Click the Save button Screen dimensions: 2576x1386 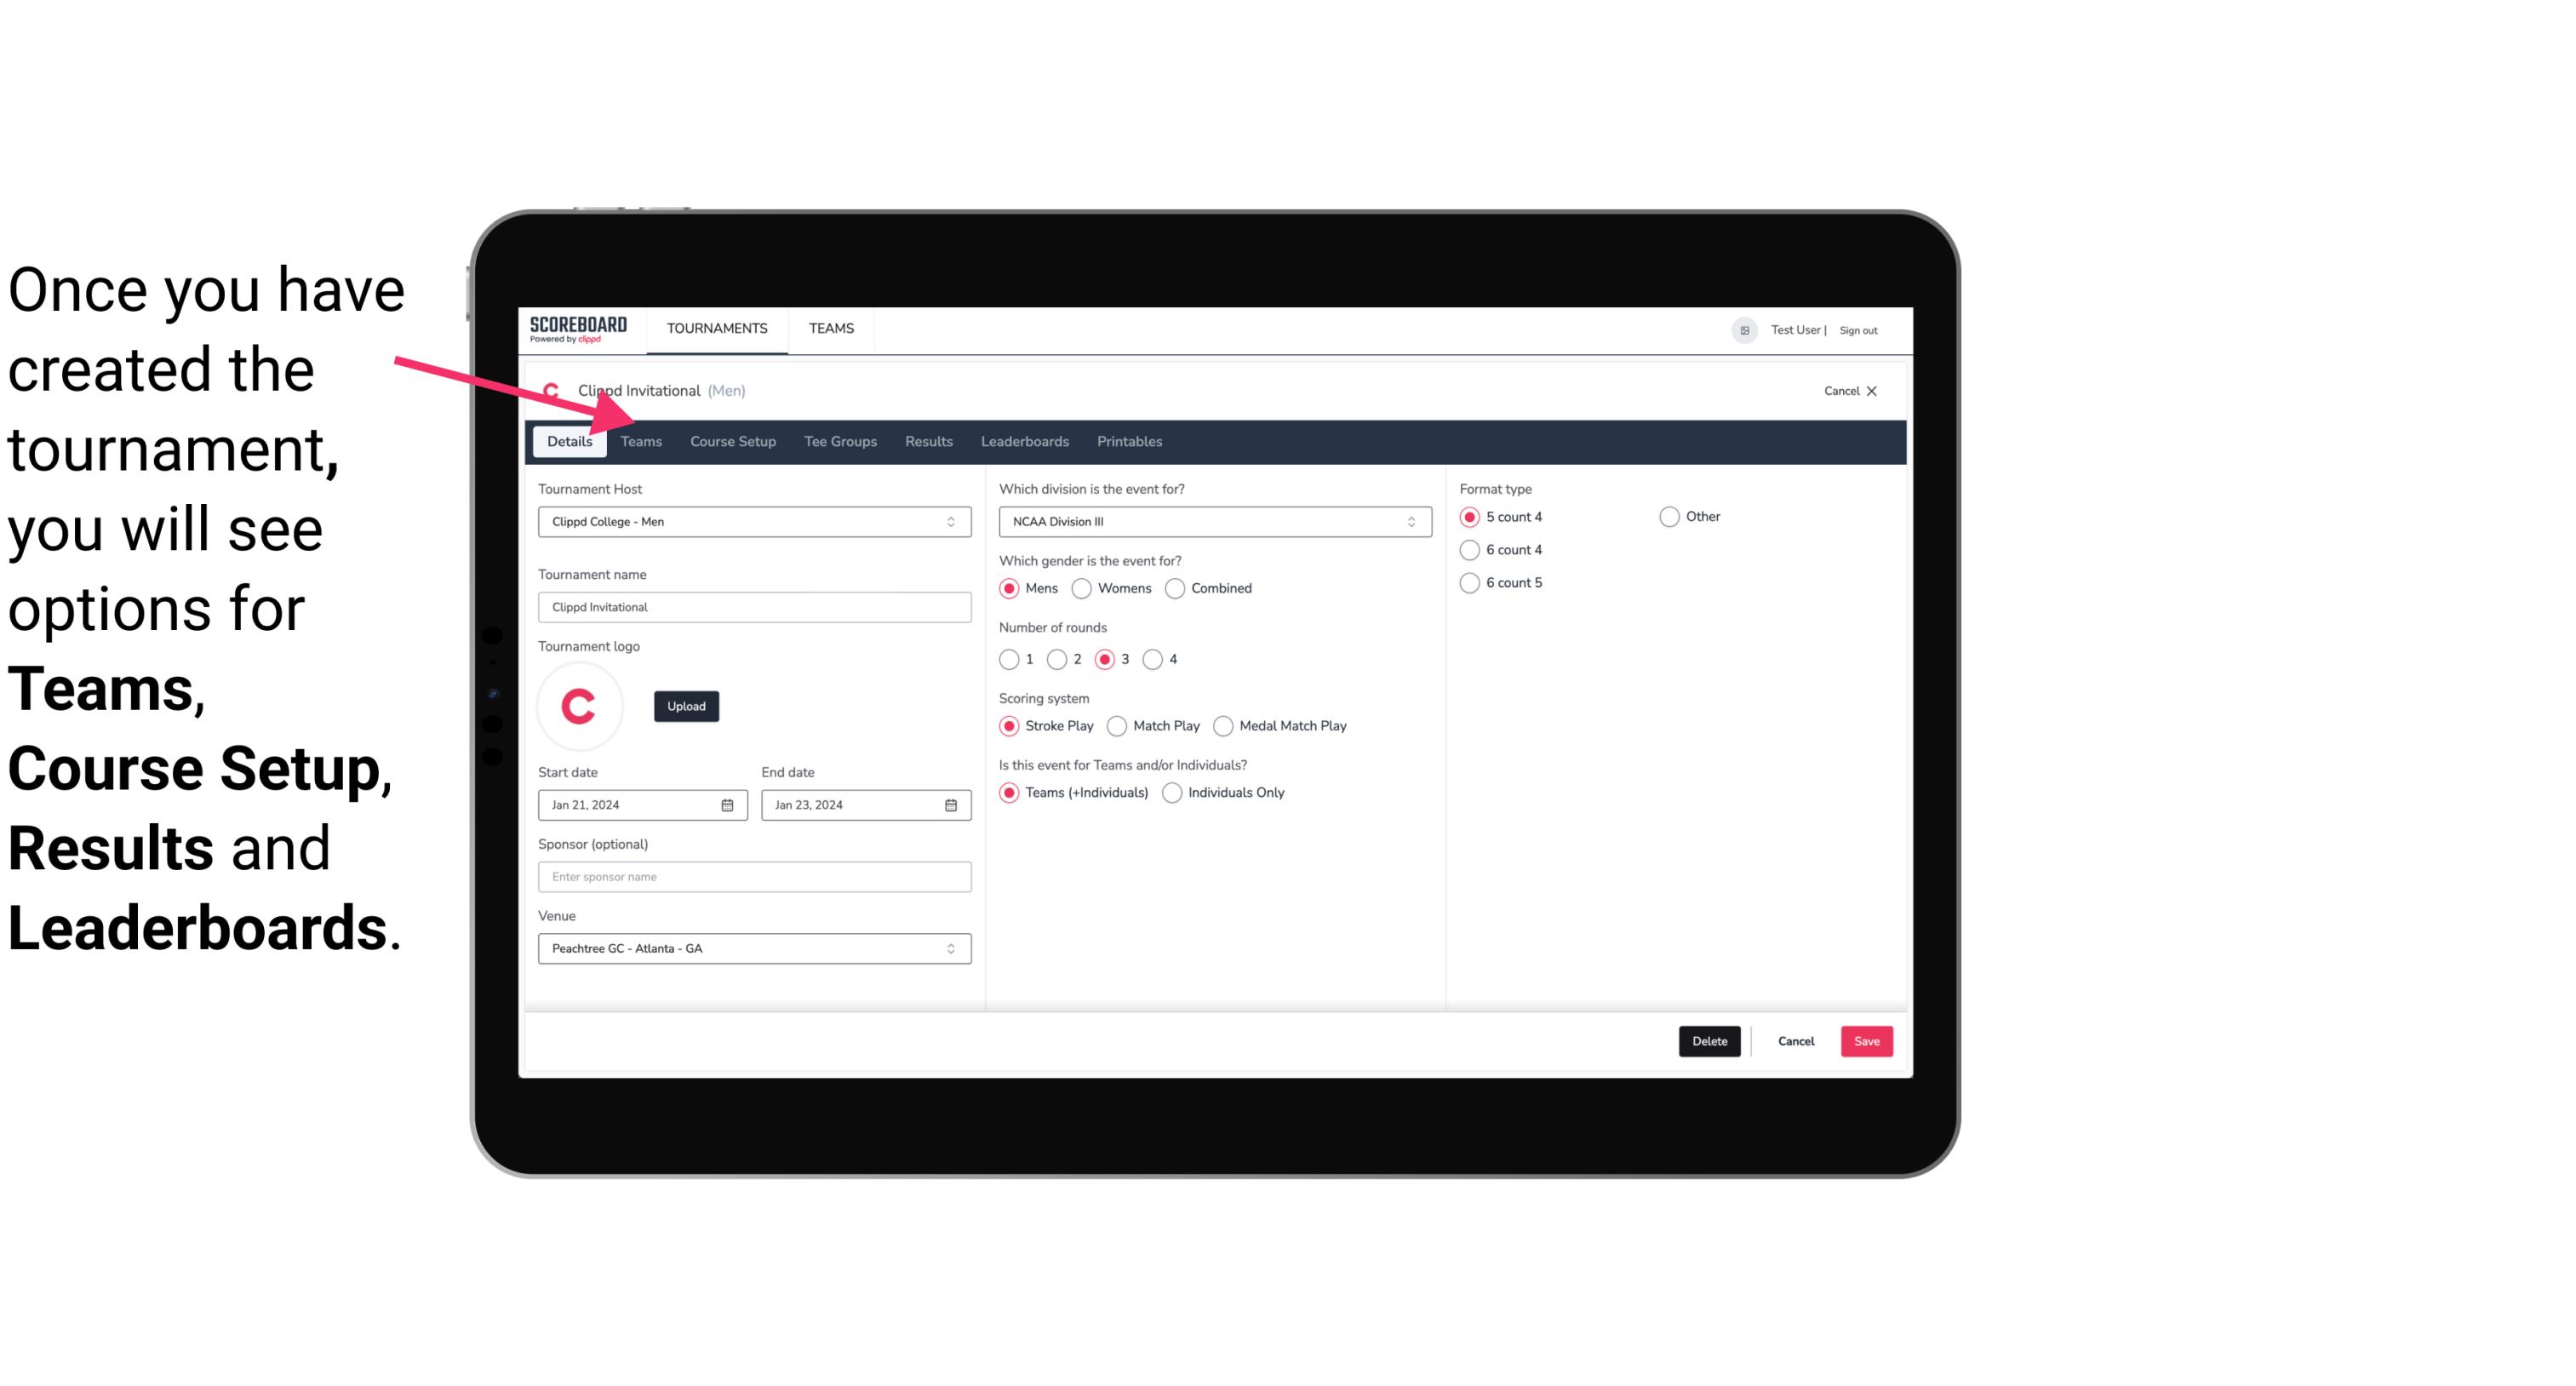coord(1864,1041)
